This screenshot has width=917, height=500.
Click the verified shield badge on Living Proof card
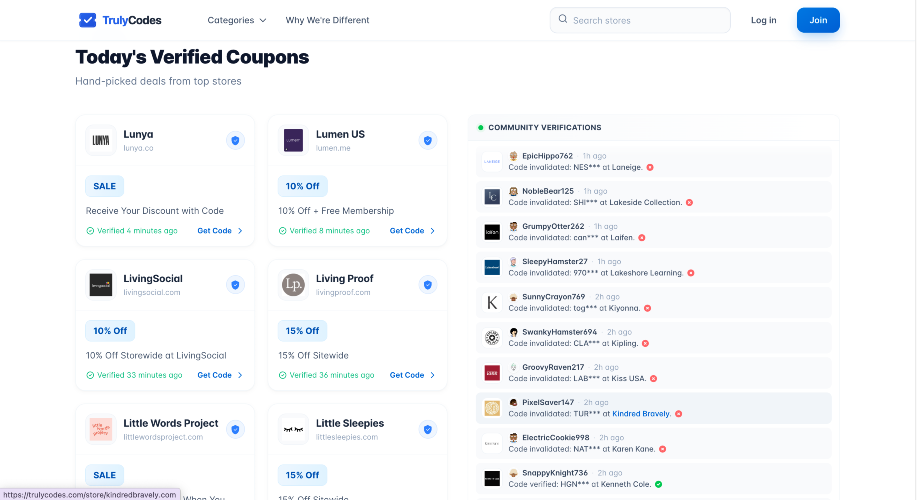[428, 285]
